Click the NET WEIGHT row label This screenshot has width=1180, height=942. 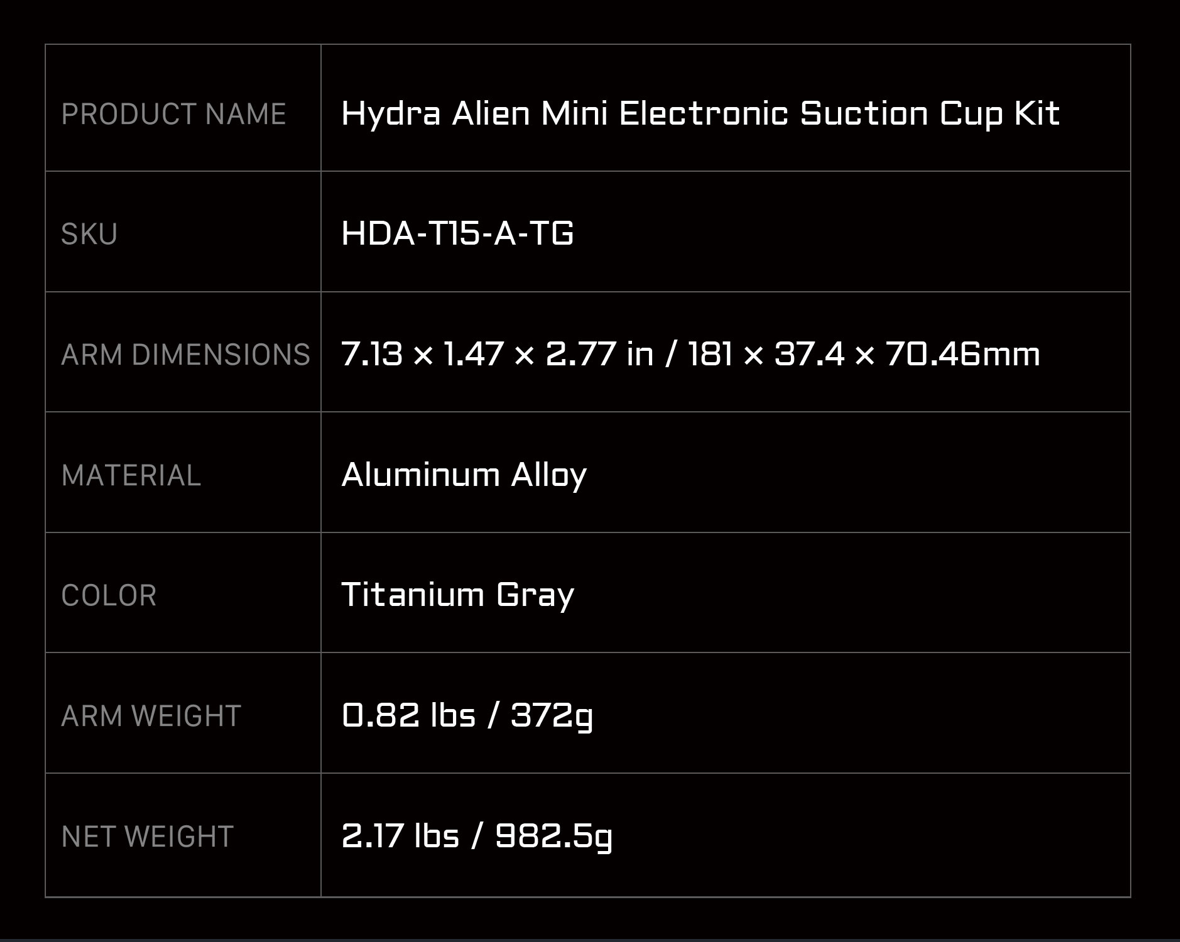tap(147, 836)
